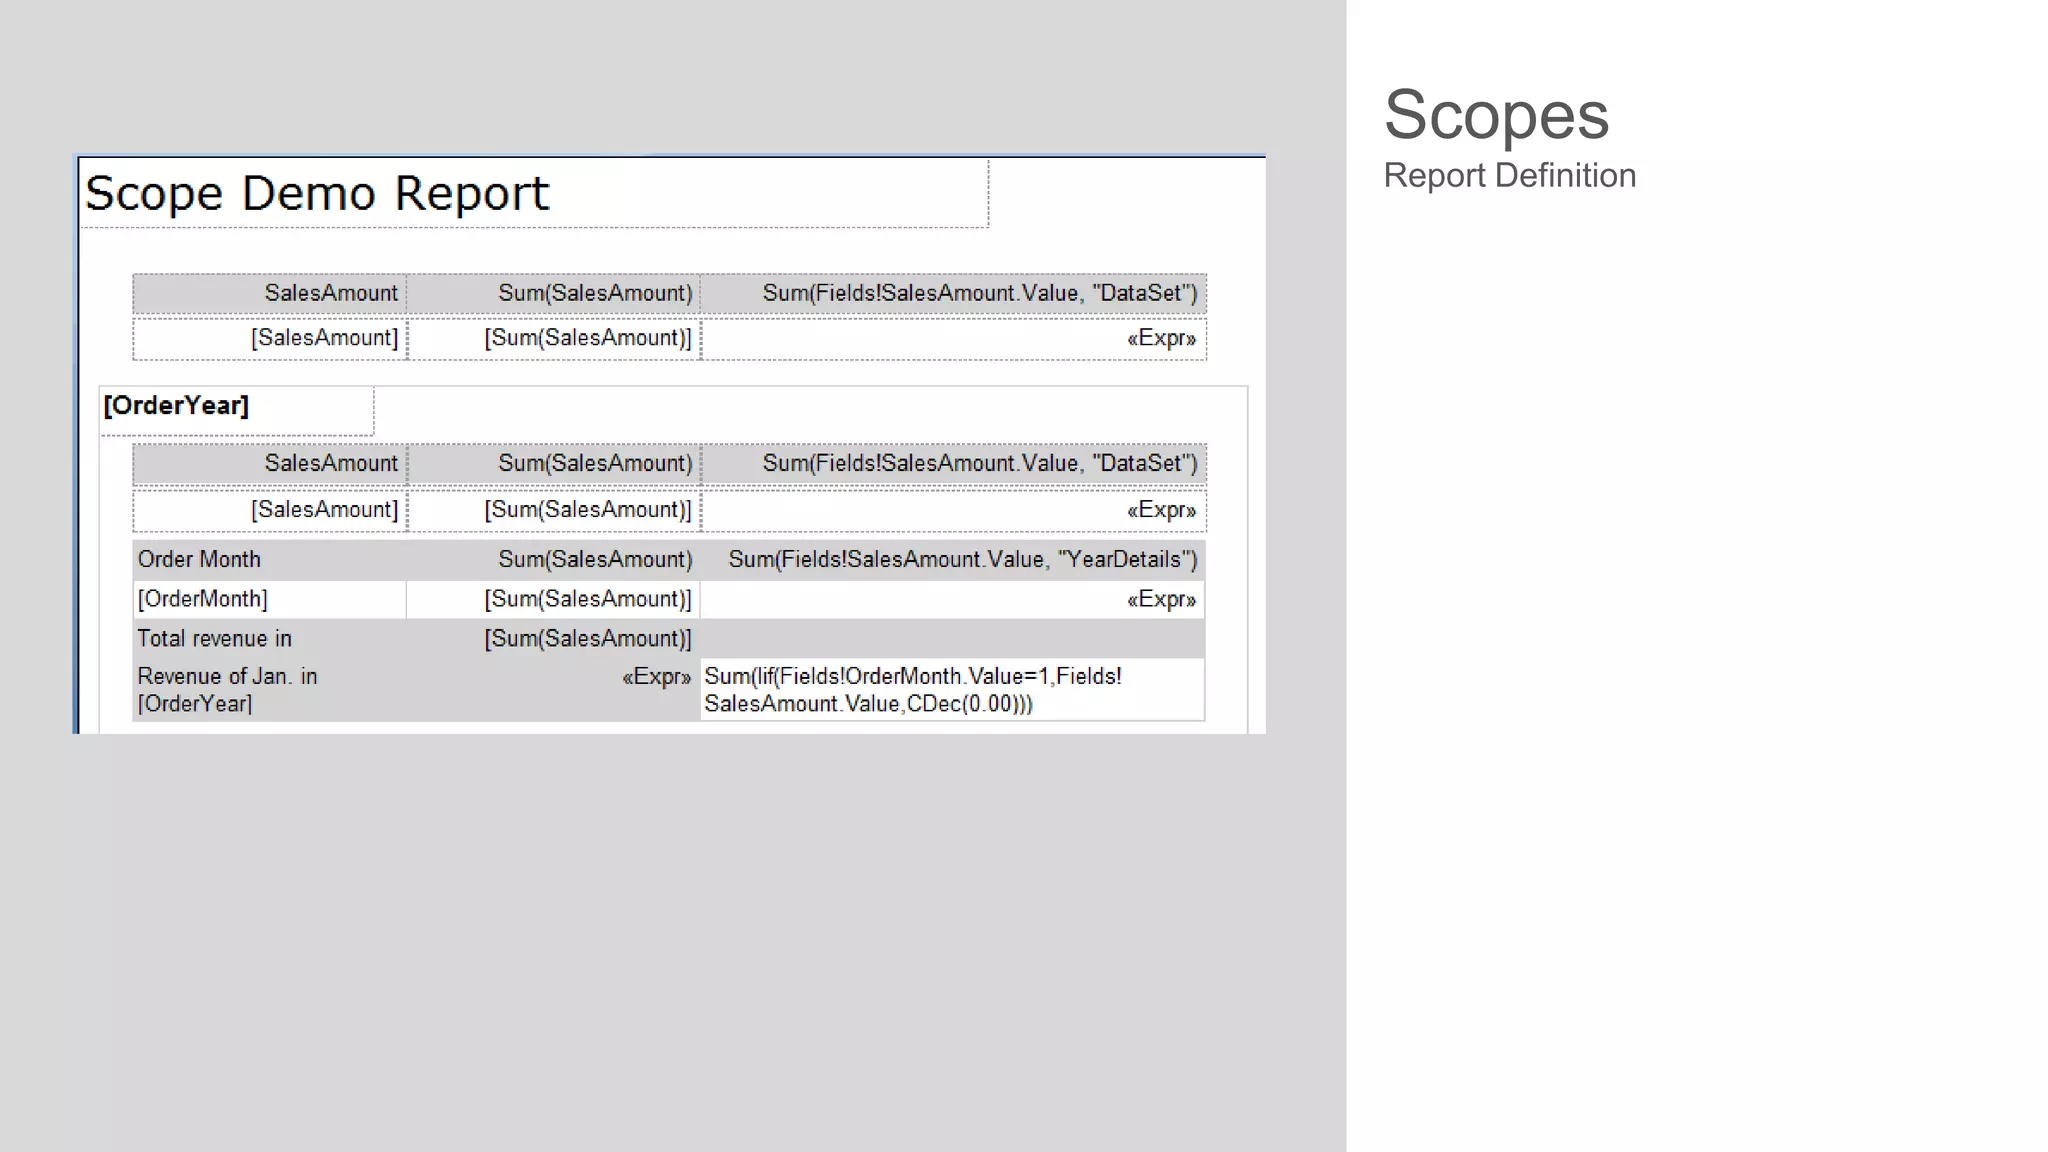
Task: Click the "YearDetails" sum header cell
Action: [953, 560]
